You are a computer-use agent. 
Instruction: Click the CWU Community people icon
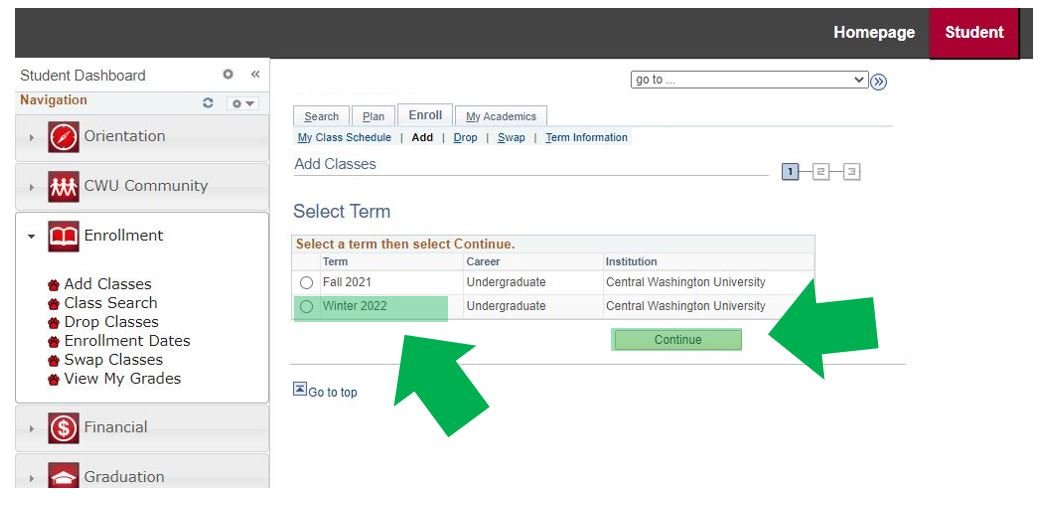tap(63, 187)
